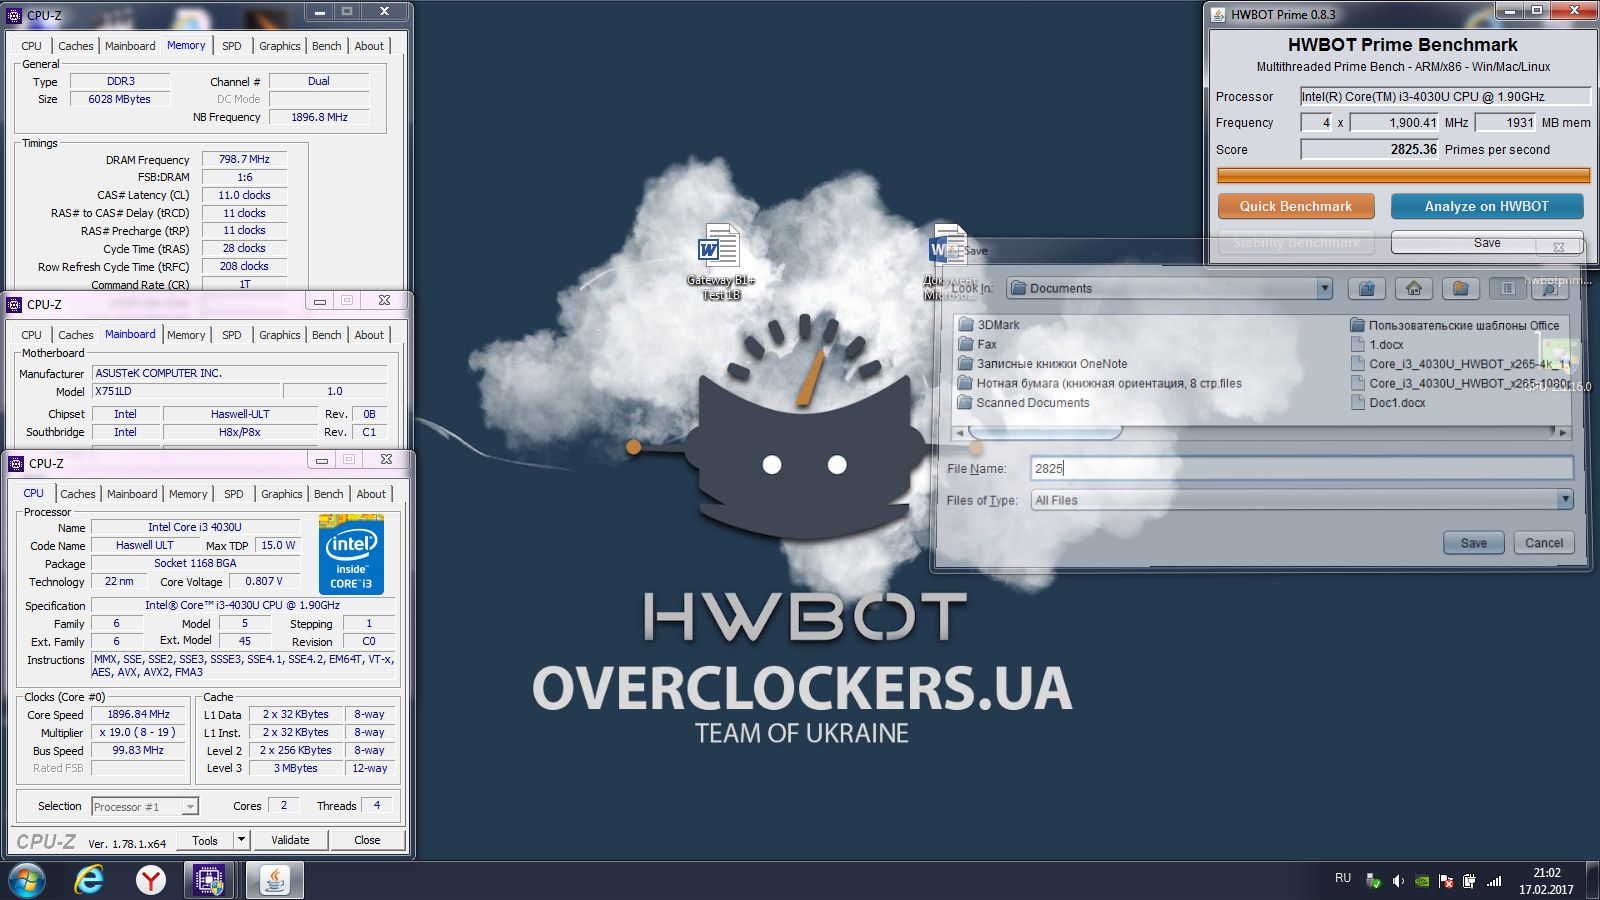Confirm Save in file dialog
Image resolution: width=1600 pixels, height=900 pixels.
click(x=1474, y=543)
